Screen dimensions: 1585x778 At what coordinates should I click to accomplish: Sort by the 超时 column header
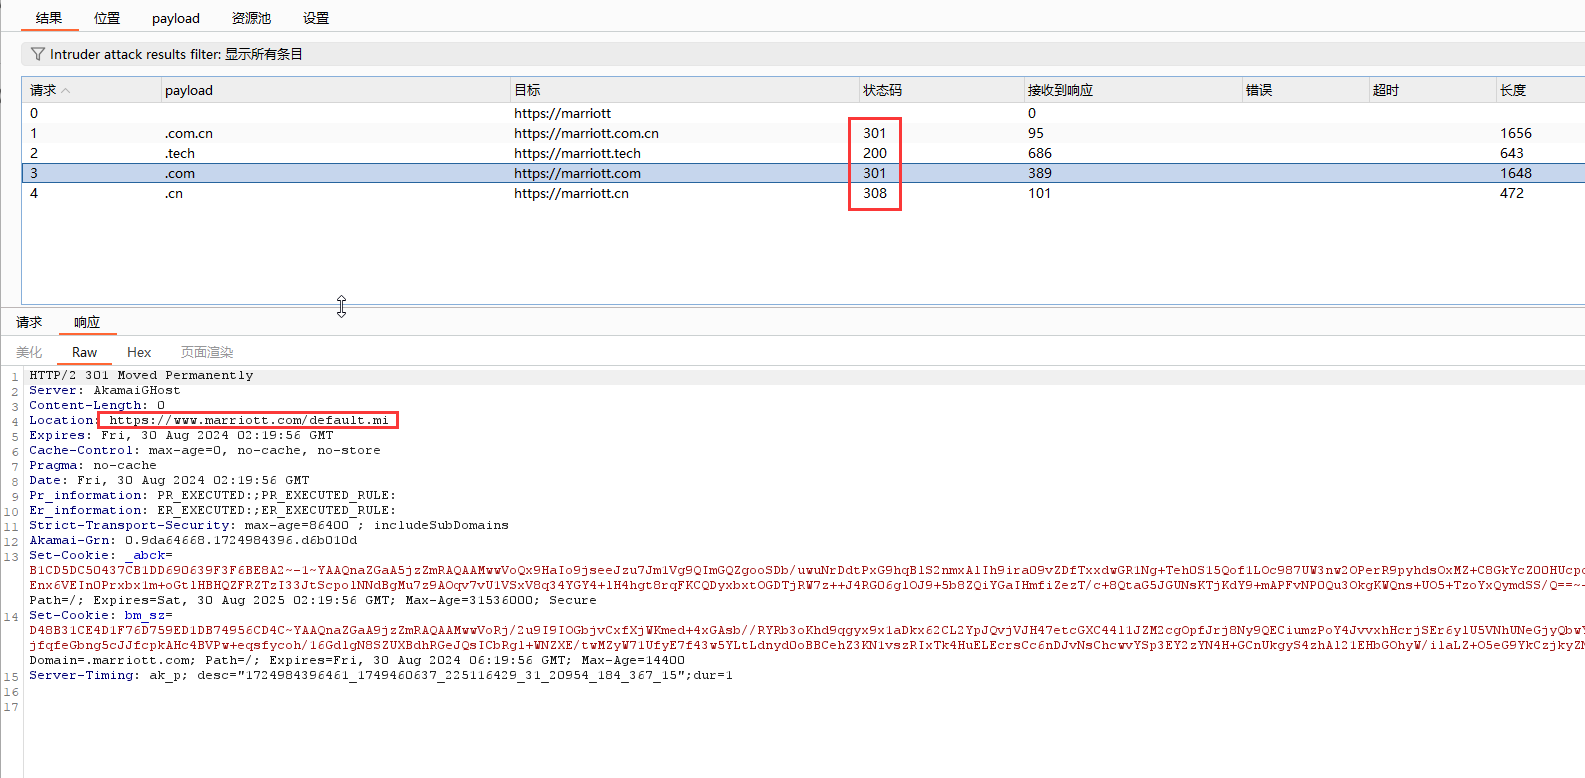point(1432,90)
